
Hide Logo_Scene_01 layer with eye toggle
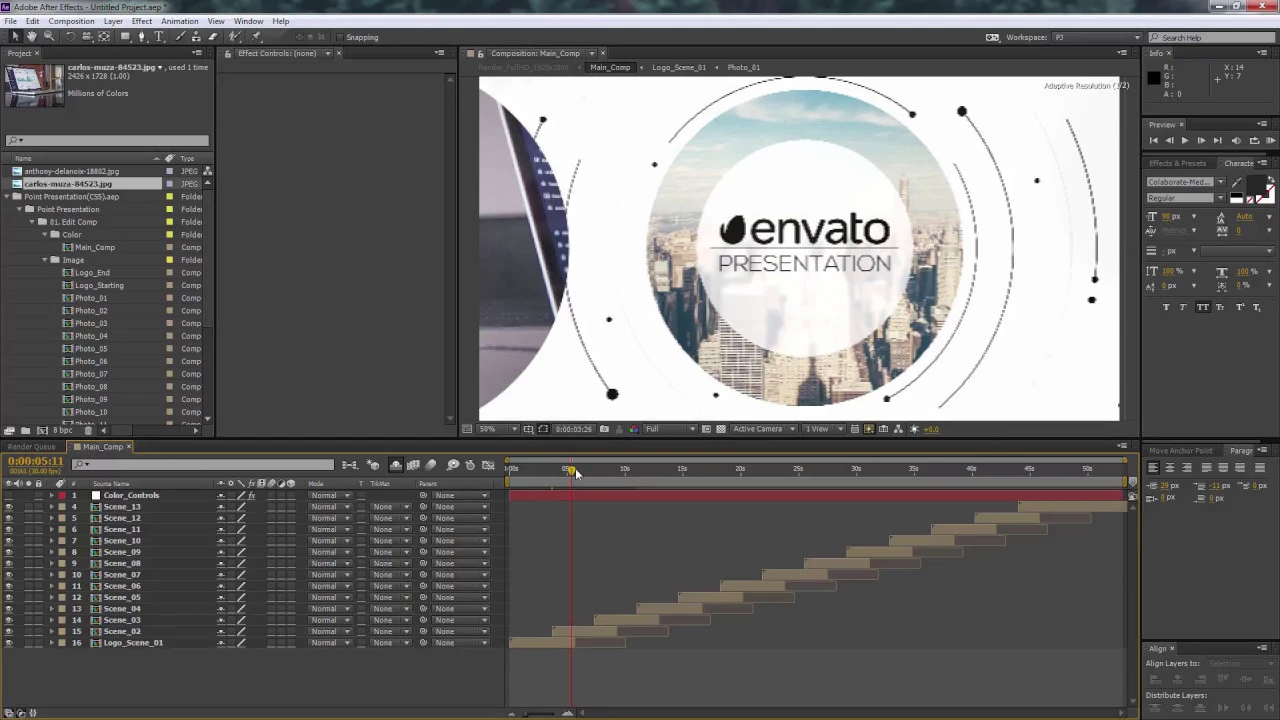pos(9,643)
